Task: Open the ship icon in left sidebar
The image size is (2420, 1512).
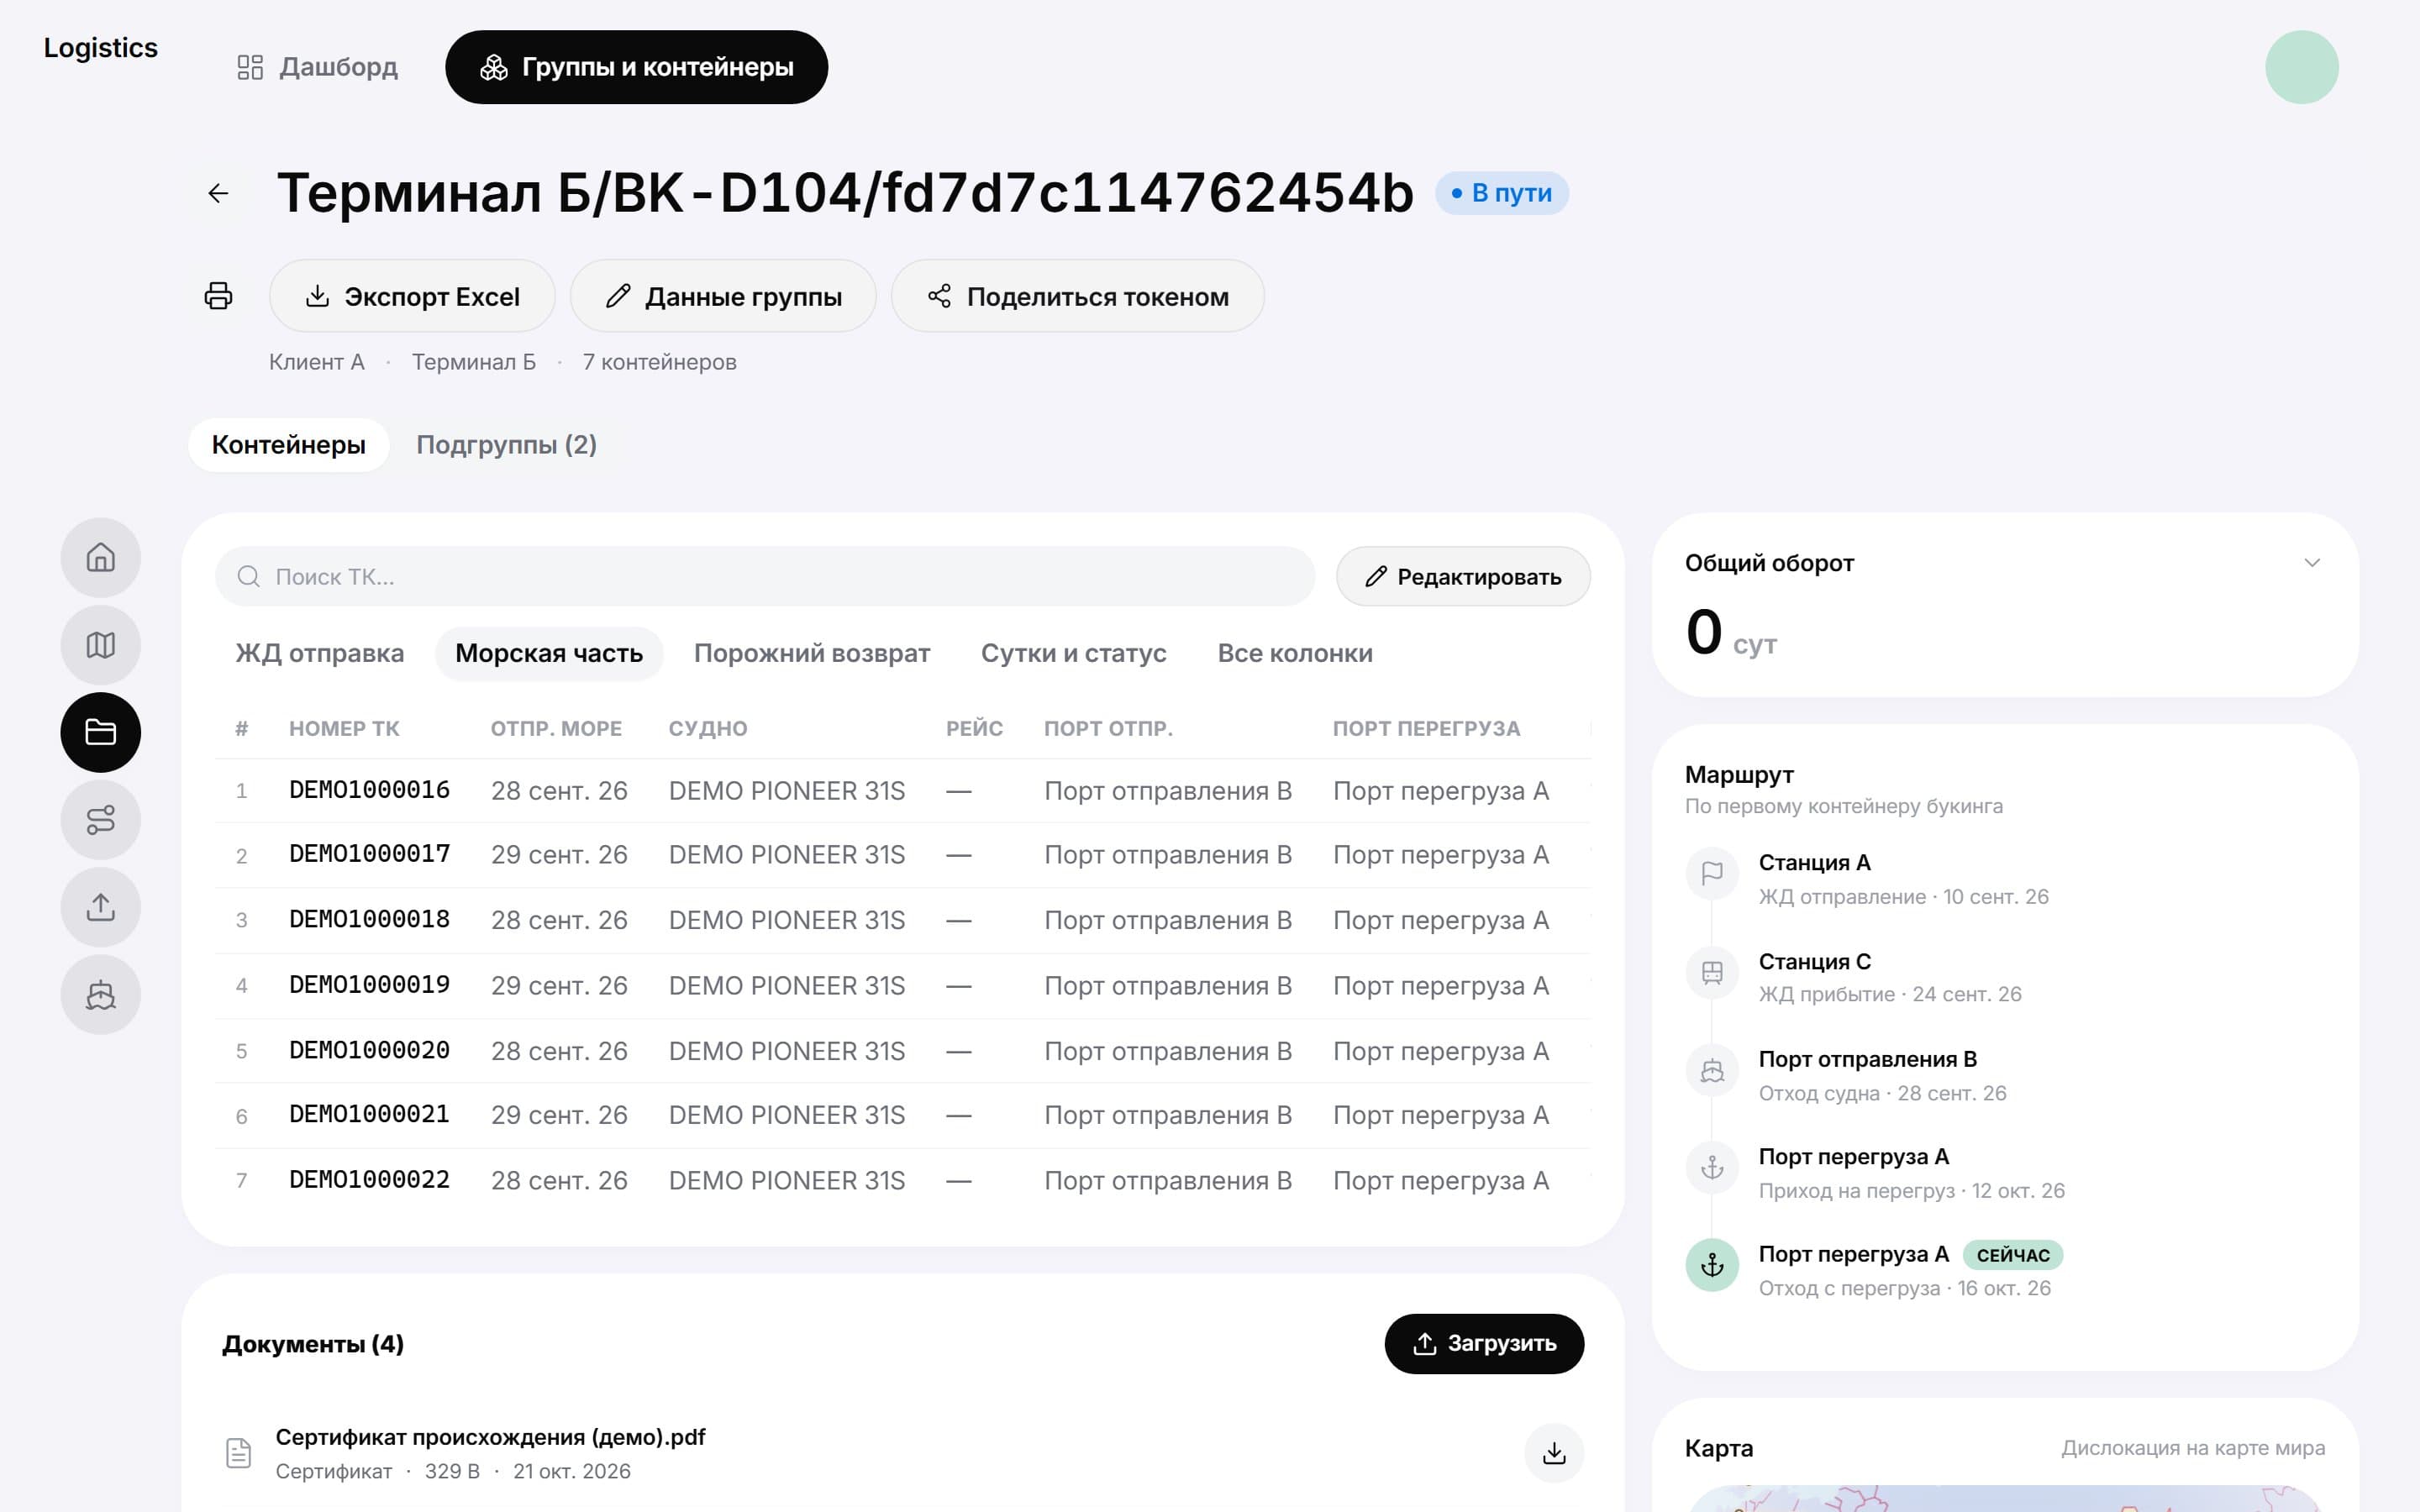Action: pyautogui.click(x=101, y=995)
